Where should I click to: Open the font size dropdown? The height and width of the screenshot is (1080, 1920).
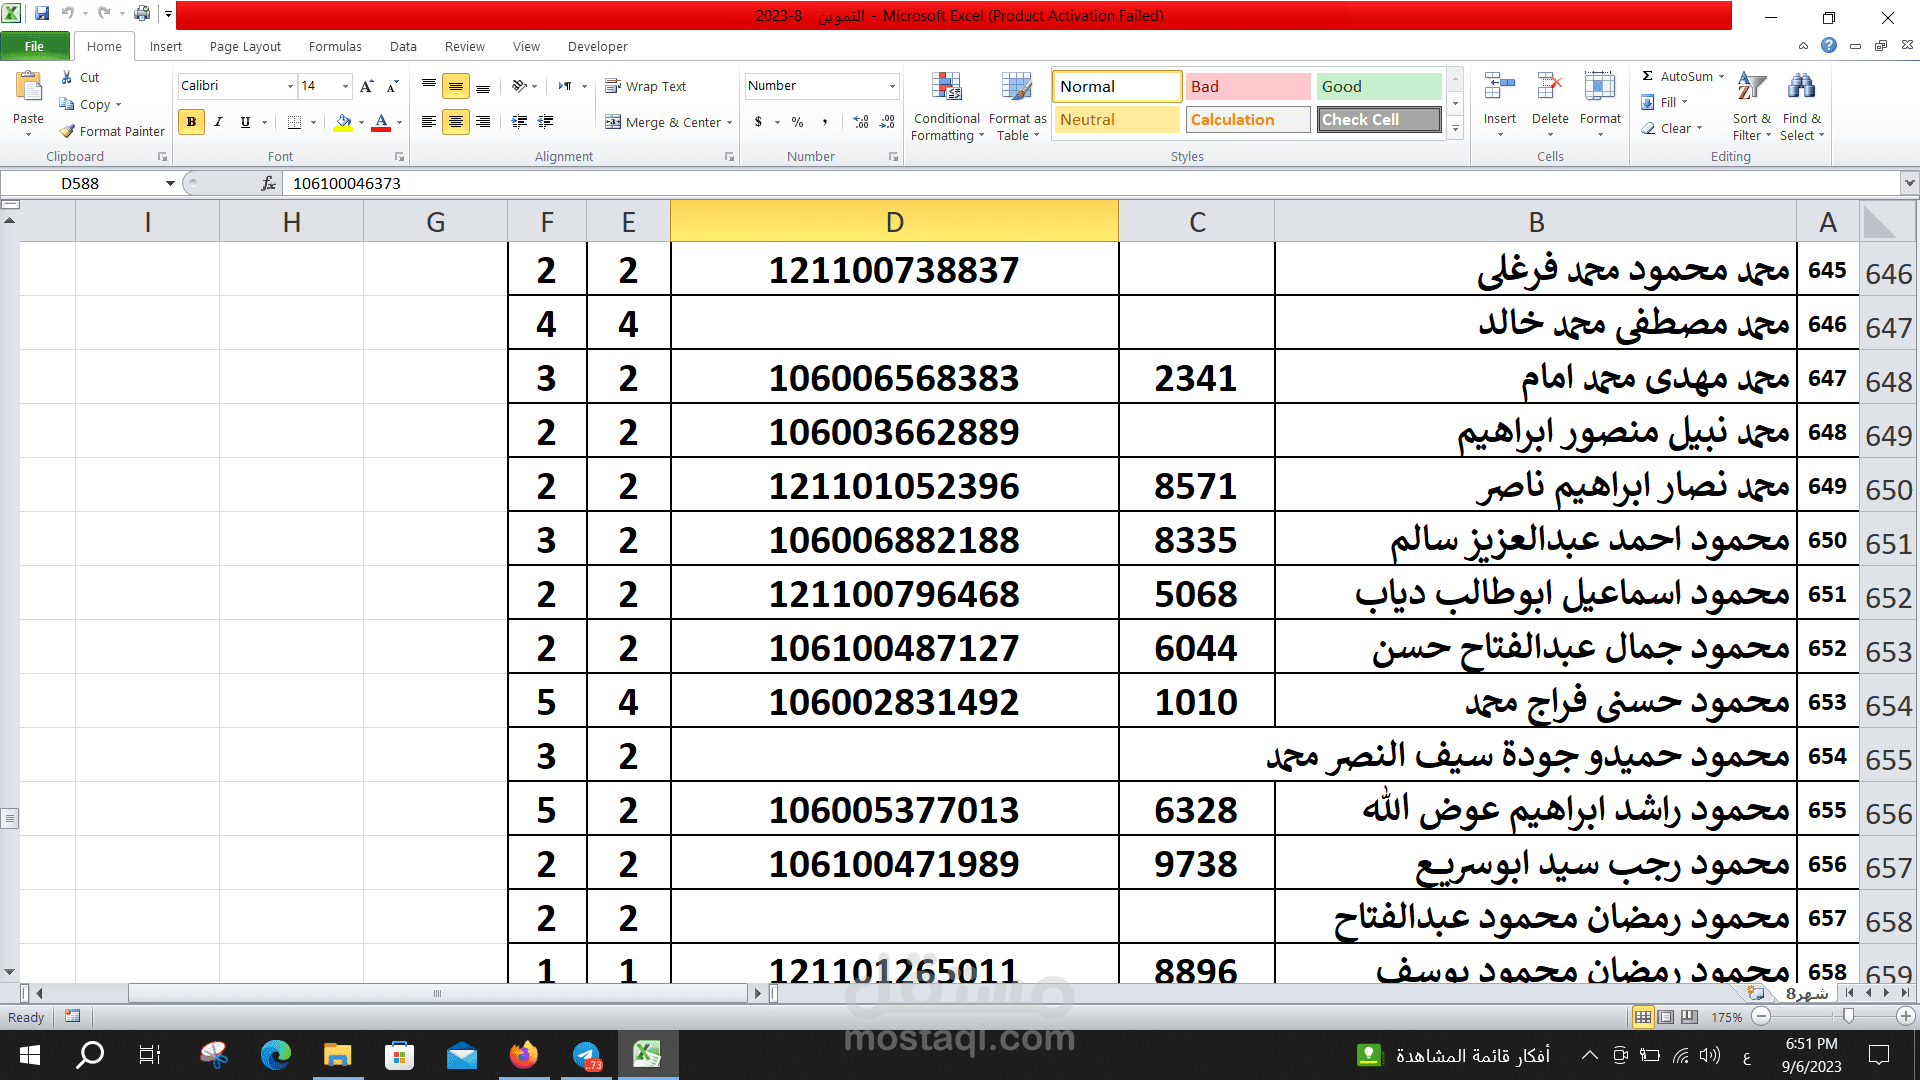(x=345, y=86)
